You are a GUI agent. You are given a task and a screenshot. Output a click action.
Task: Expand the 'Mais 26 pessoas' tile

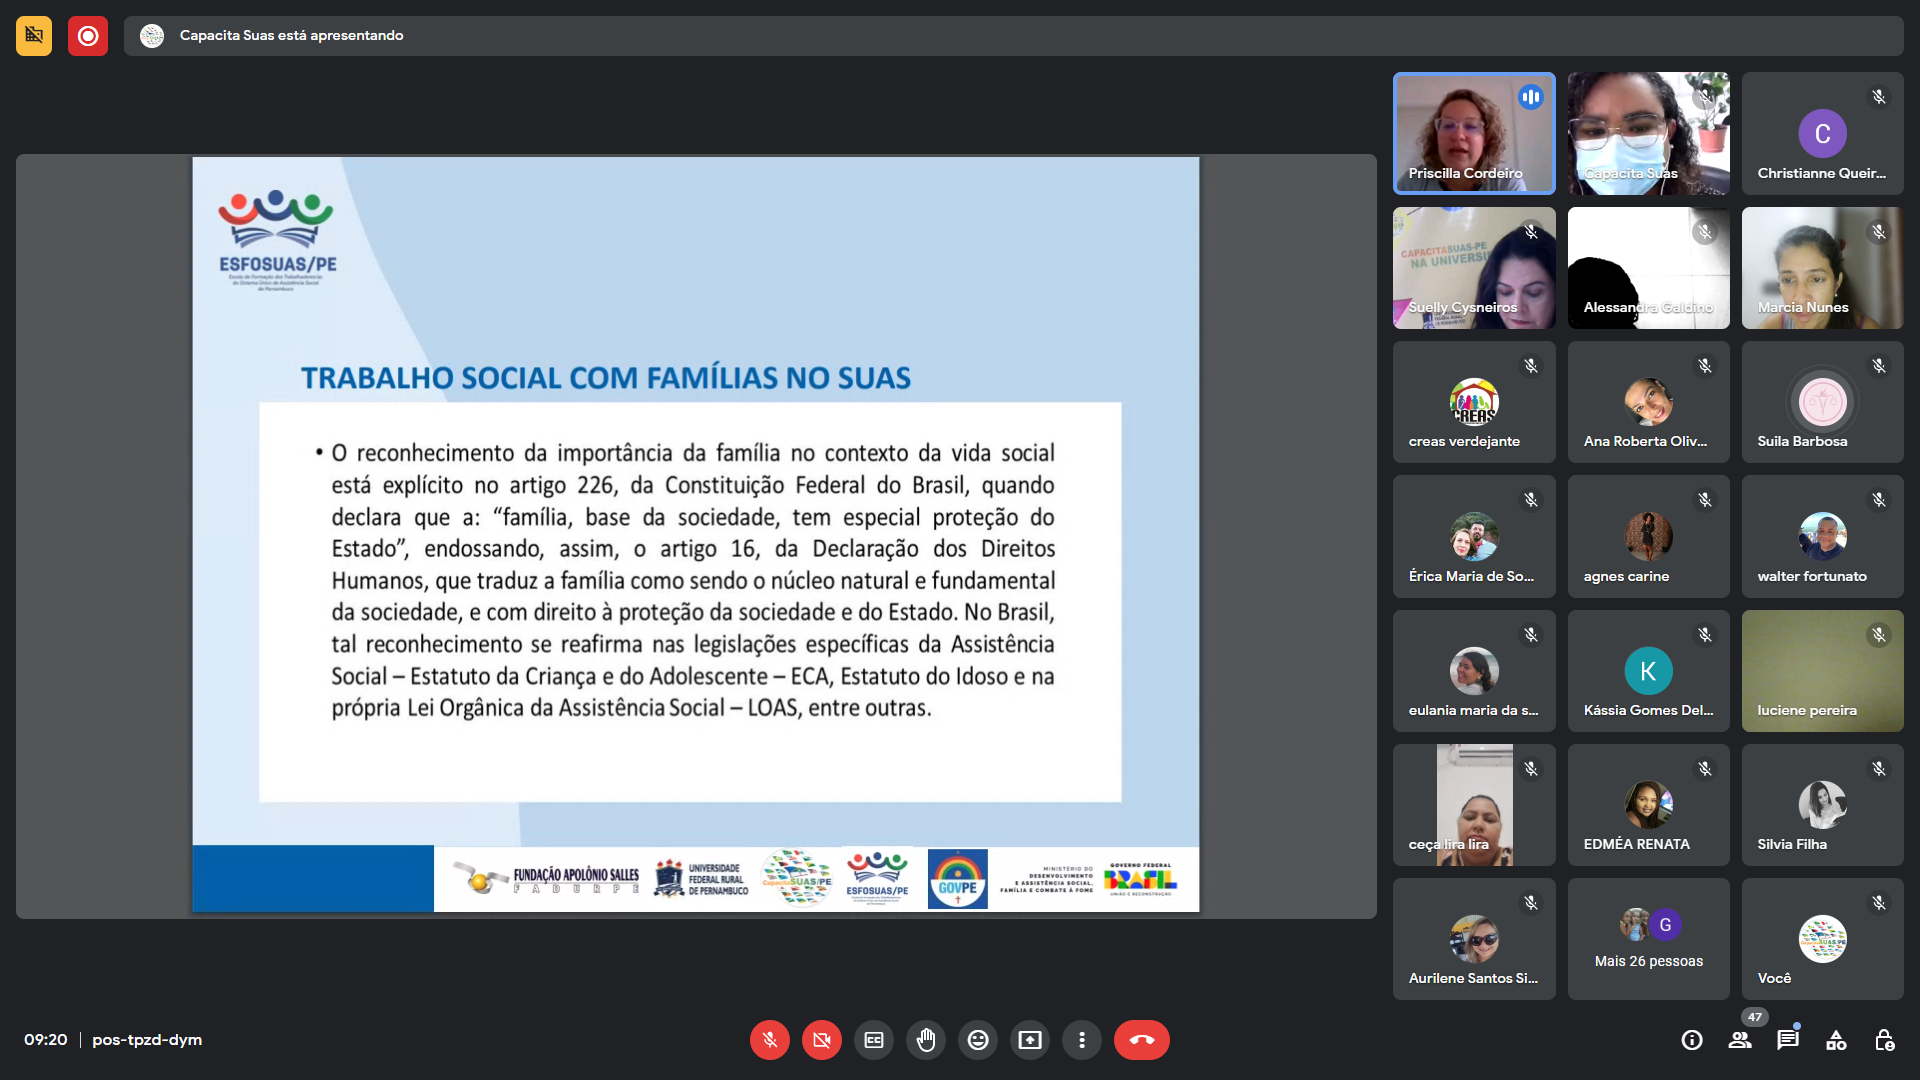pos(1648,938)
